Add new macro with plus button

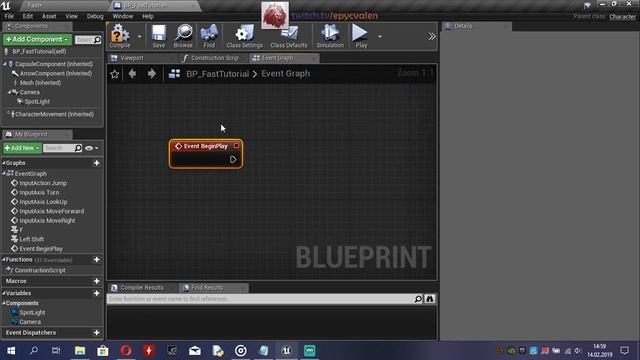tap(96, 281)
